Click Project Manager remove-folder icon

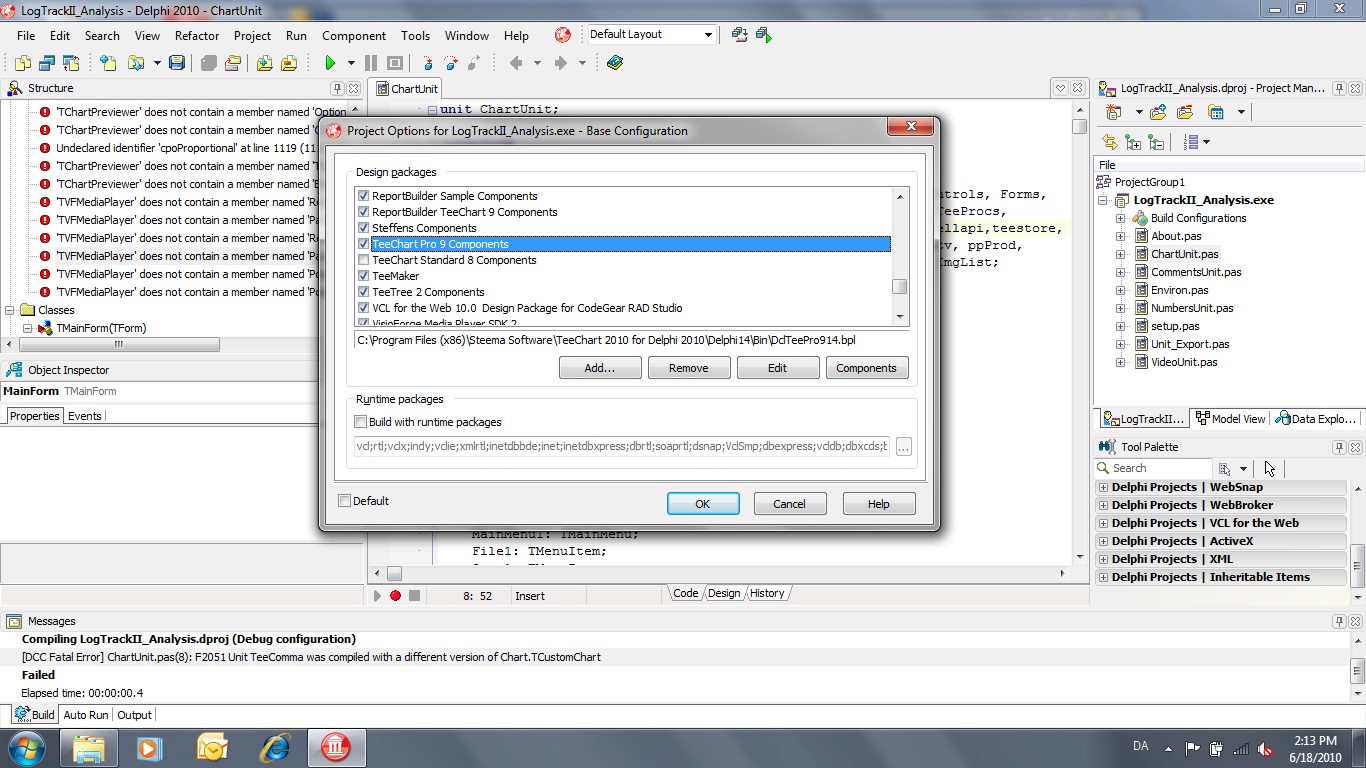coord(1185,112)
